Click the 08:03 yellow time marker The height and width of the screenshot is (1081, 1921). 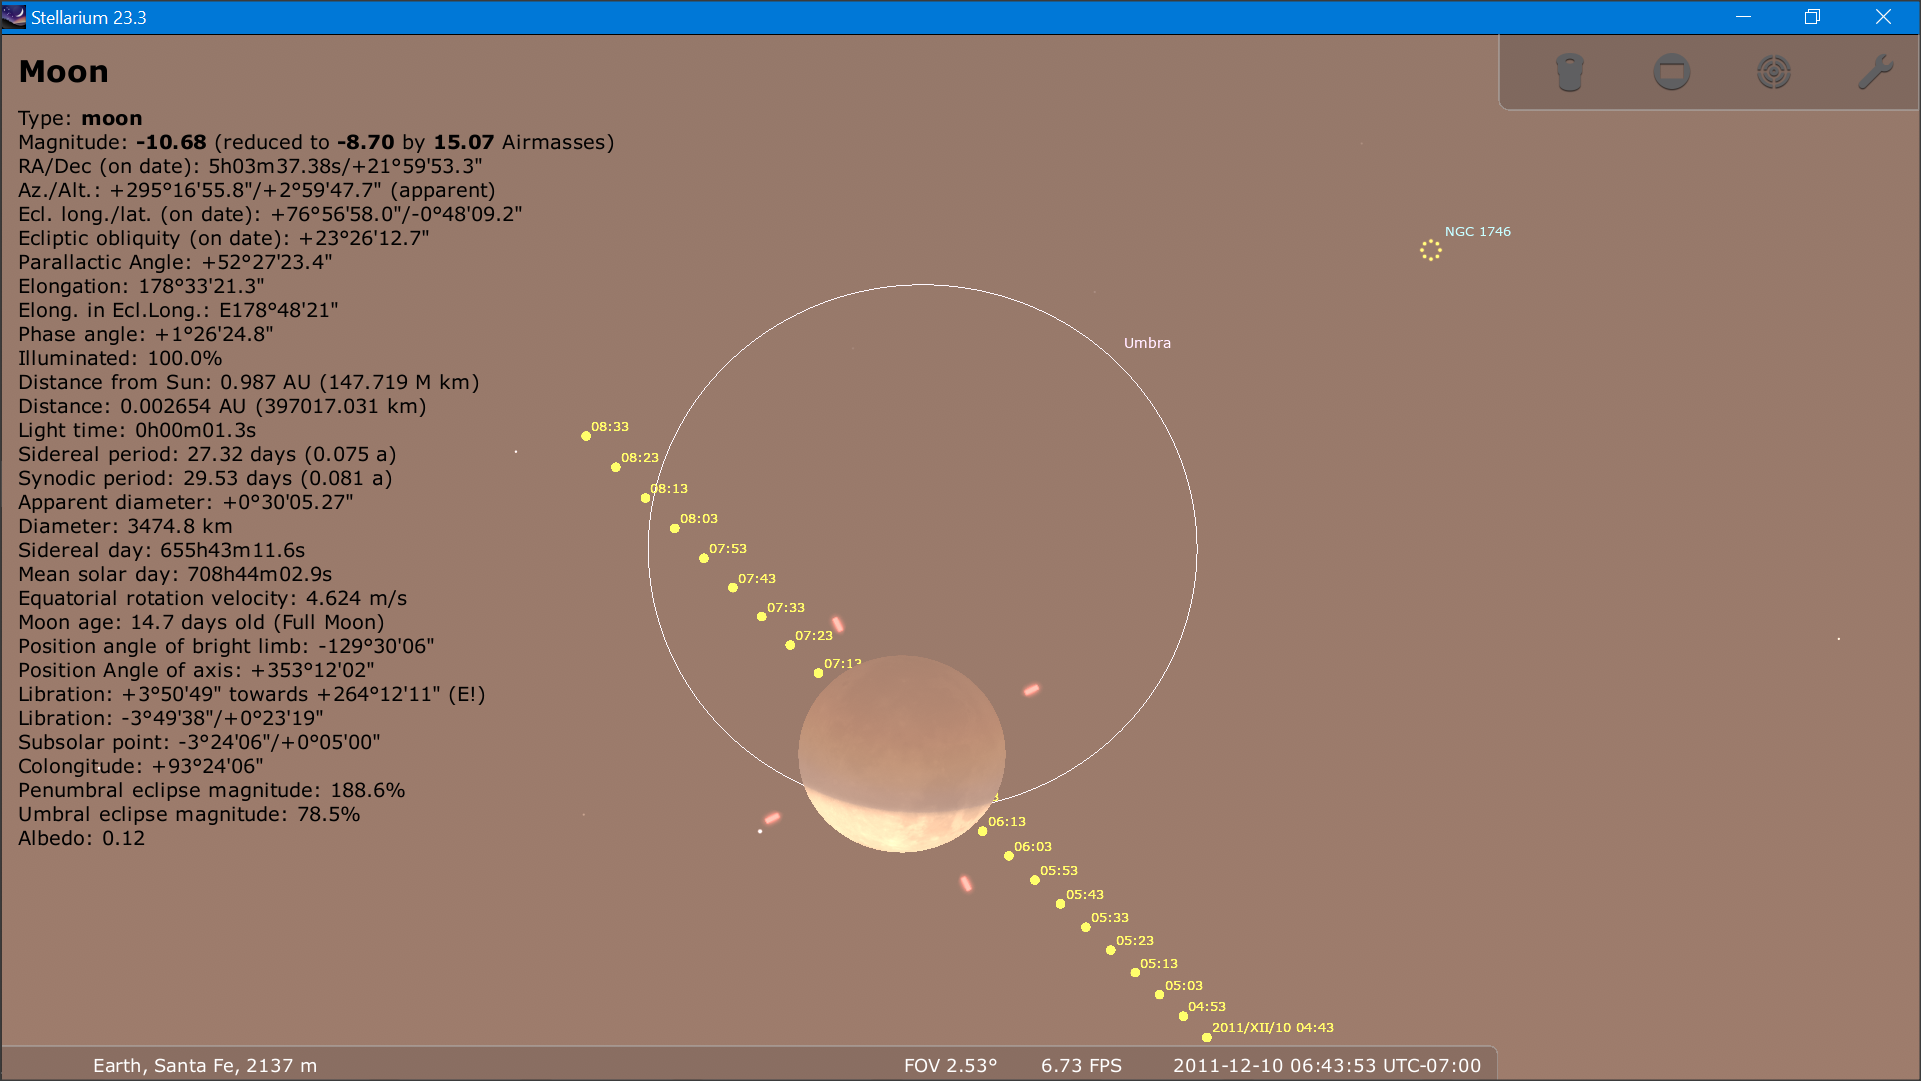coord(674,528)
